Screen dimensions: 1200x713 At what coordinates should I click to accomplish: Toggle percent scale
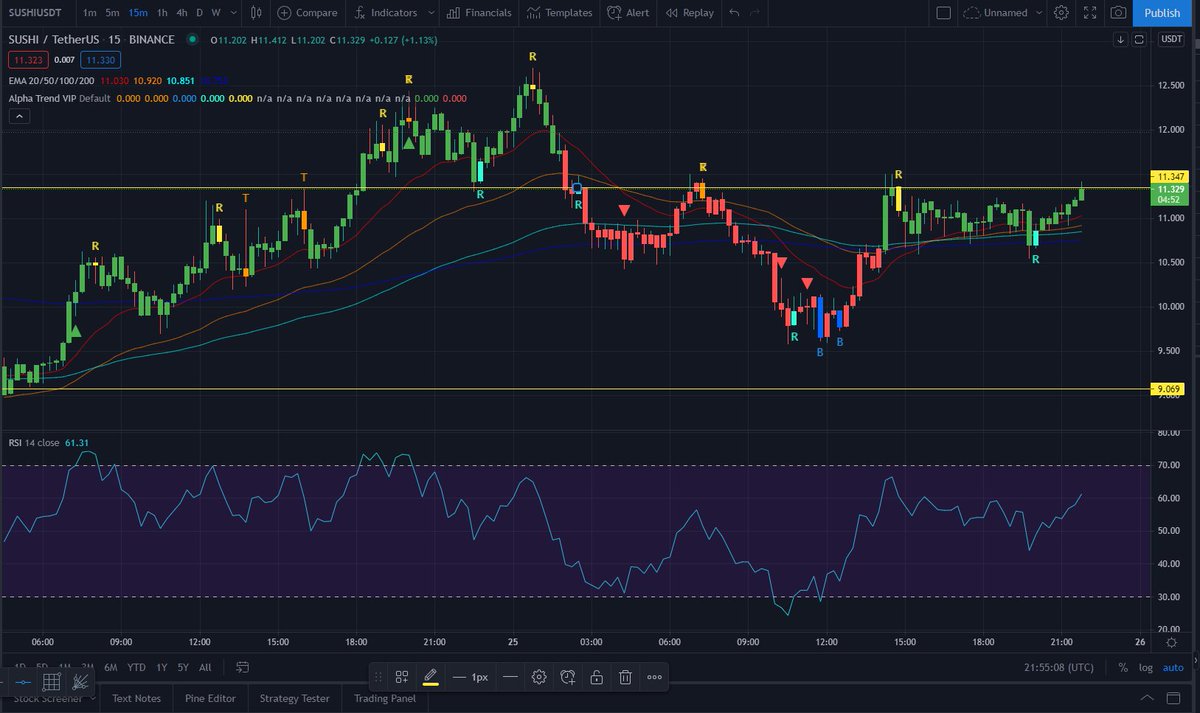(x=1123, y=667)
